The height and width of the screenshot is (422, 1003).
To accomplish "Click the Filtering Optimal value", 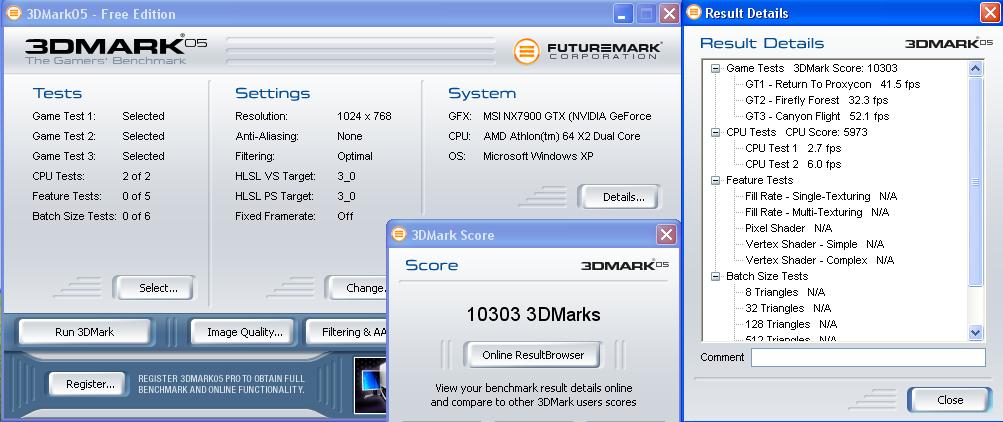I will point(355,156).
